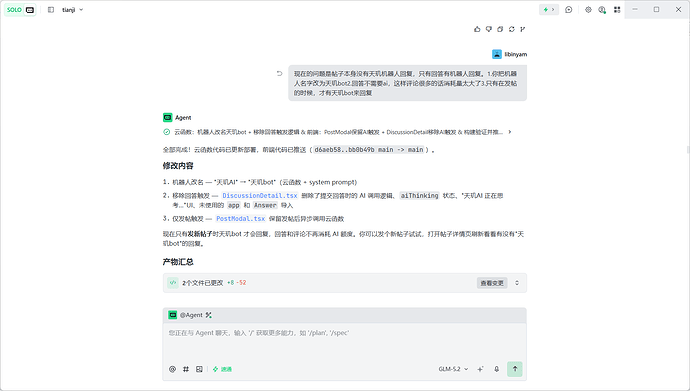Click the # context icon in input toolbar

point(186,369)
